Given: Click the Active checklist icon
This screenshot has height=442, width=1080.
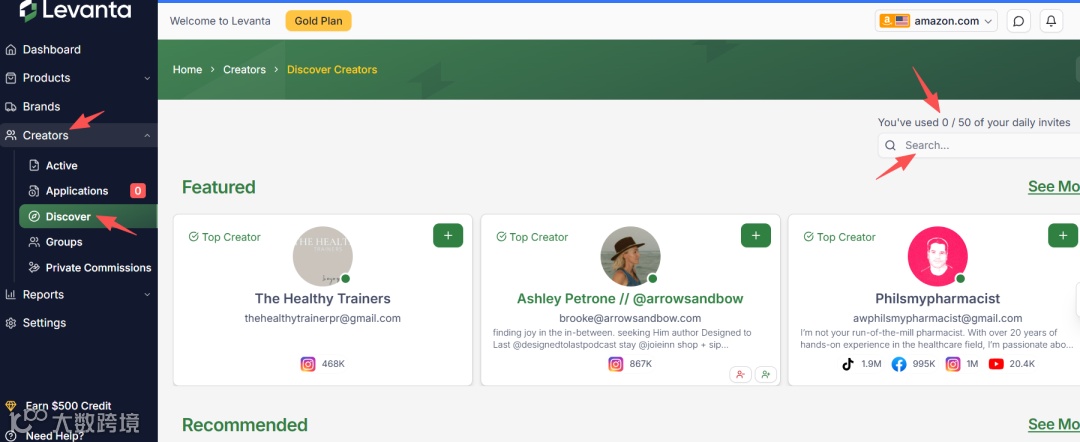Looking at the screenshot, I should (34, 165).
